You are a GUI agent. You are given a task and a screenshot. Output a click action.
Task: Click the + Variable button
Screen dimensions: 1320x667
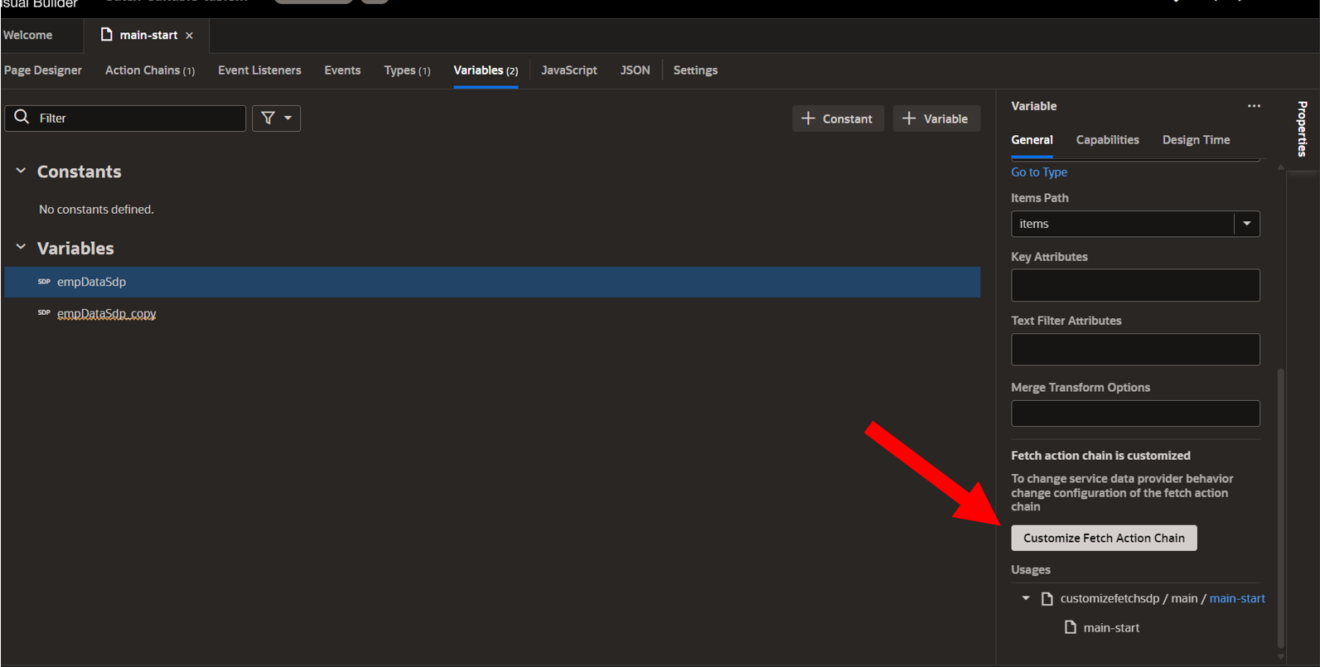point(936,118)
